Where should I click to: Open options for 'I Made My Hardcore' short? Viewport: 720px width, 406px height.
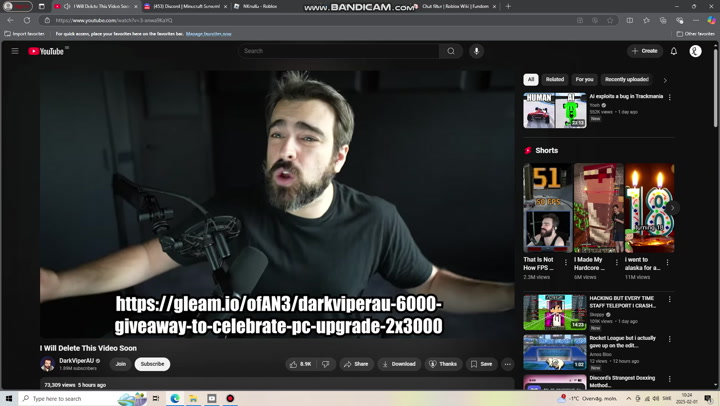point(617,262)
